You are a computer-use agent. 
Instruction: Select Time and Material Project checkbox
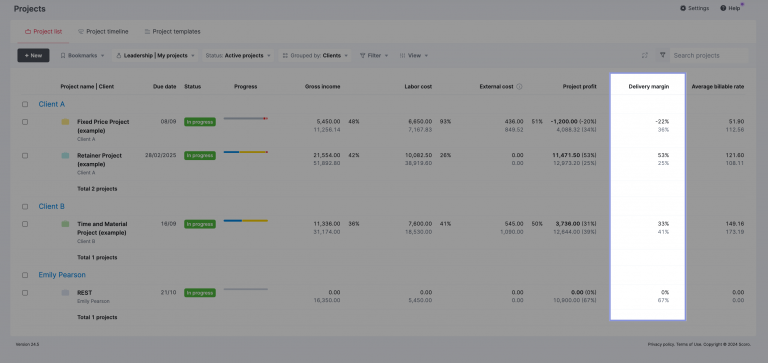[25, 224]
